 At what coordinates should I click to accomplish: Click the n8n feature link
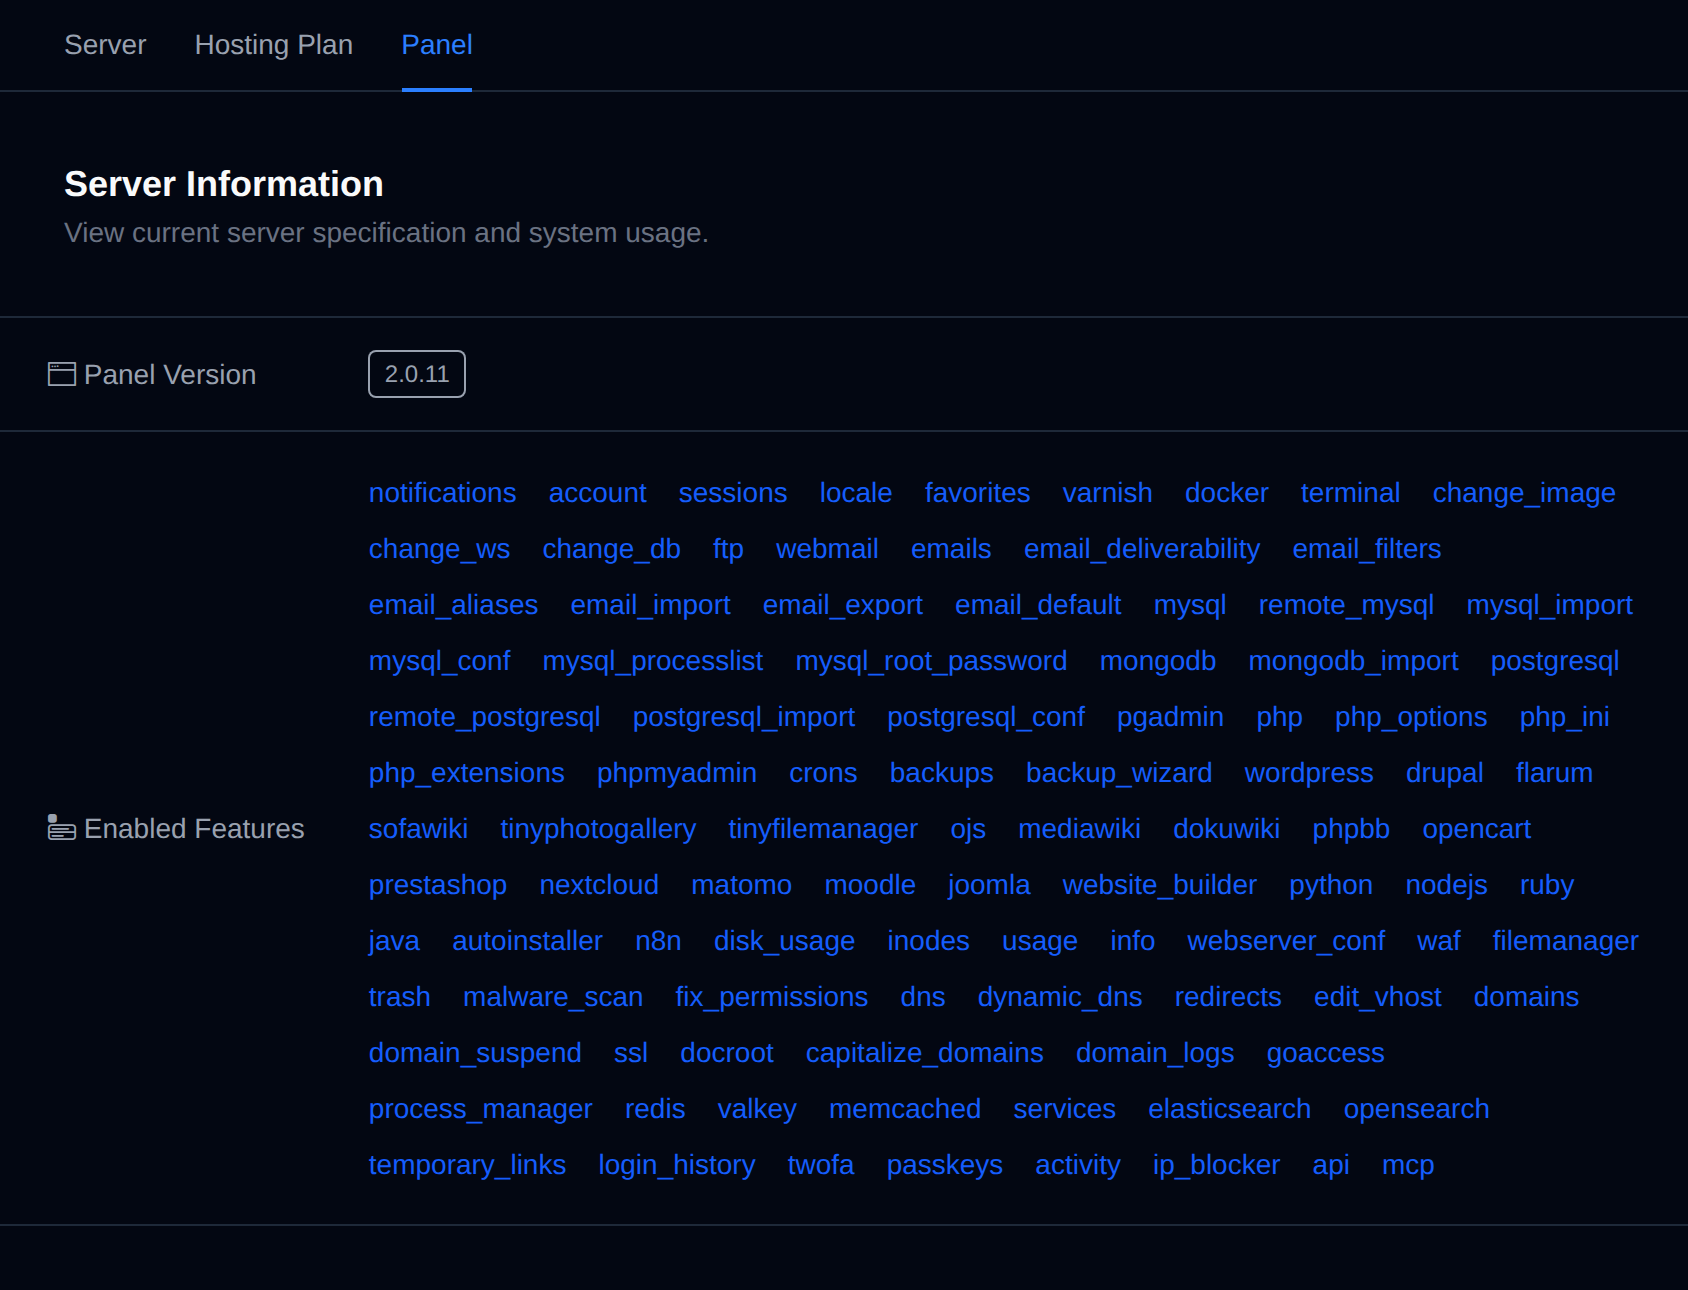(659, 941)
